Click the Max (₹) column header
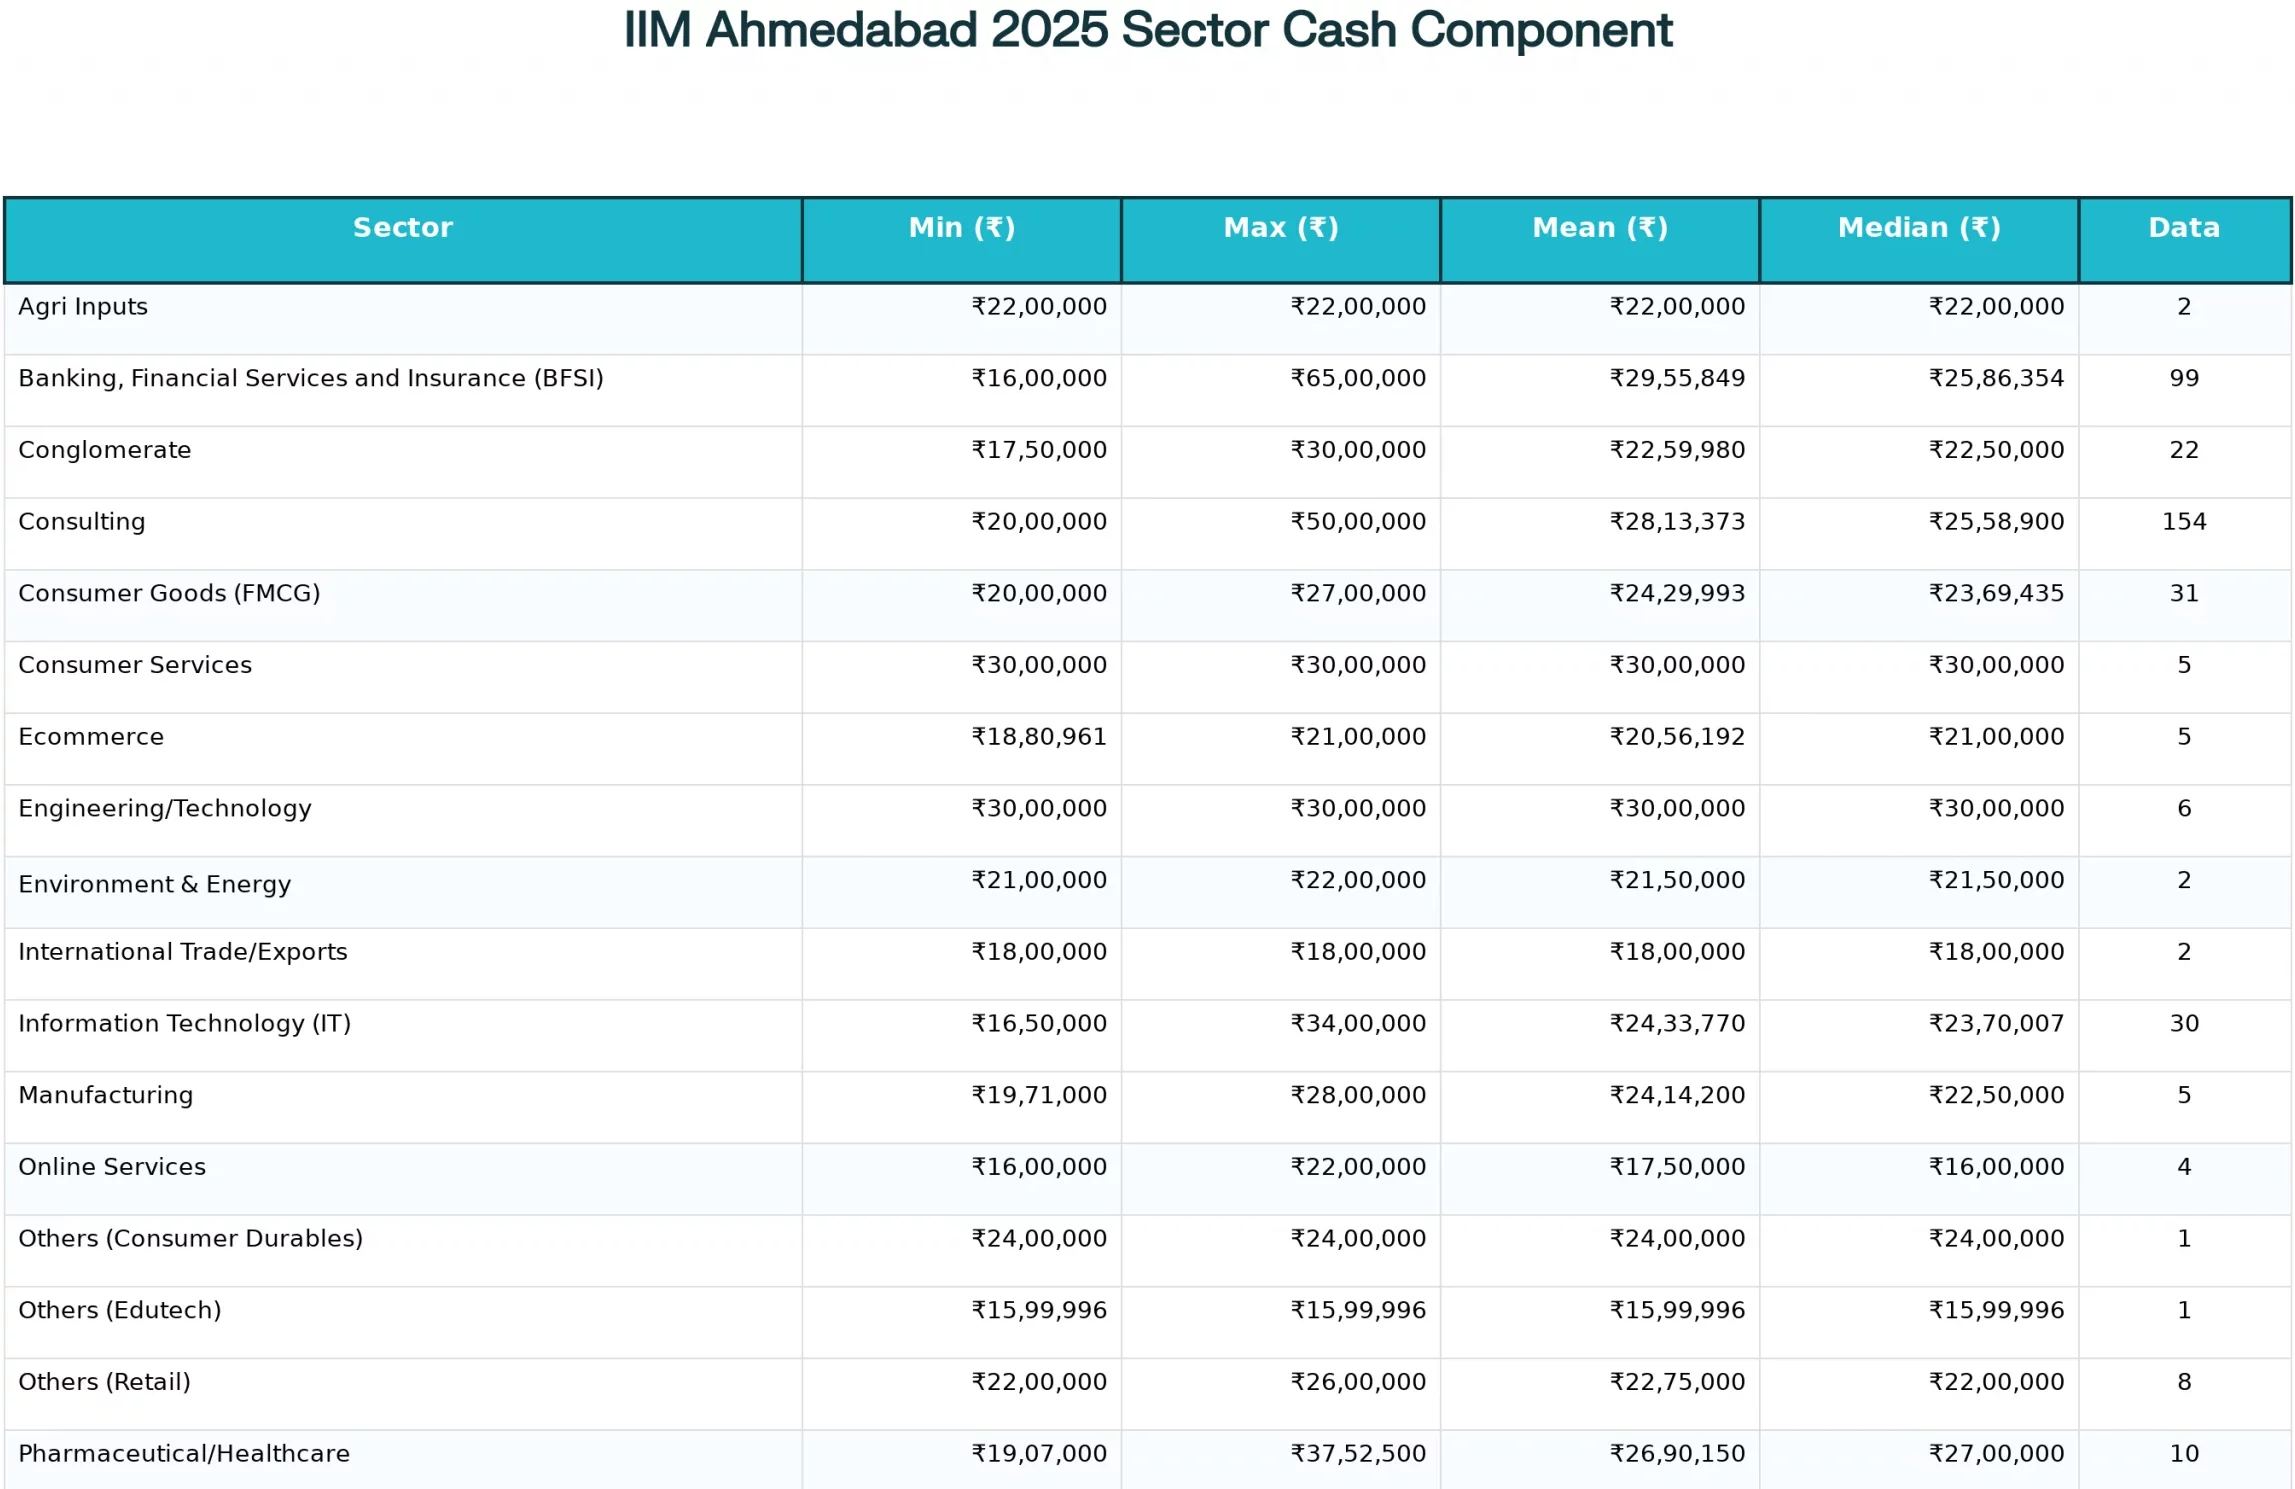Image resolution: width=2295 pixels, height=1489 pixels. (x=1280, y=228)
